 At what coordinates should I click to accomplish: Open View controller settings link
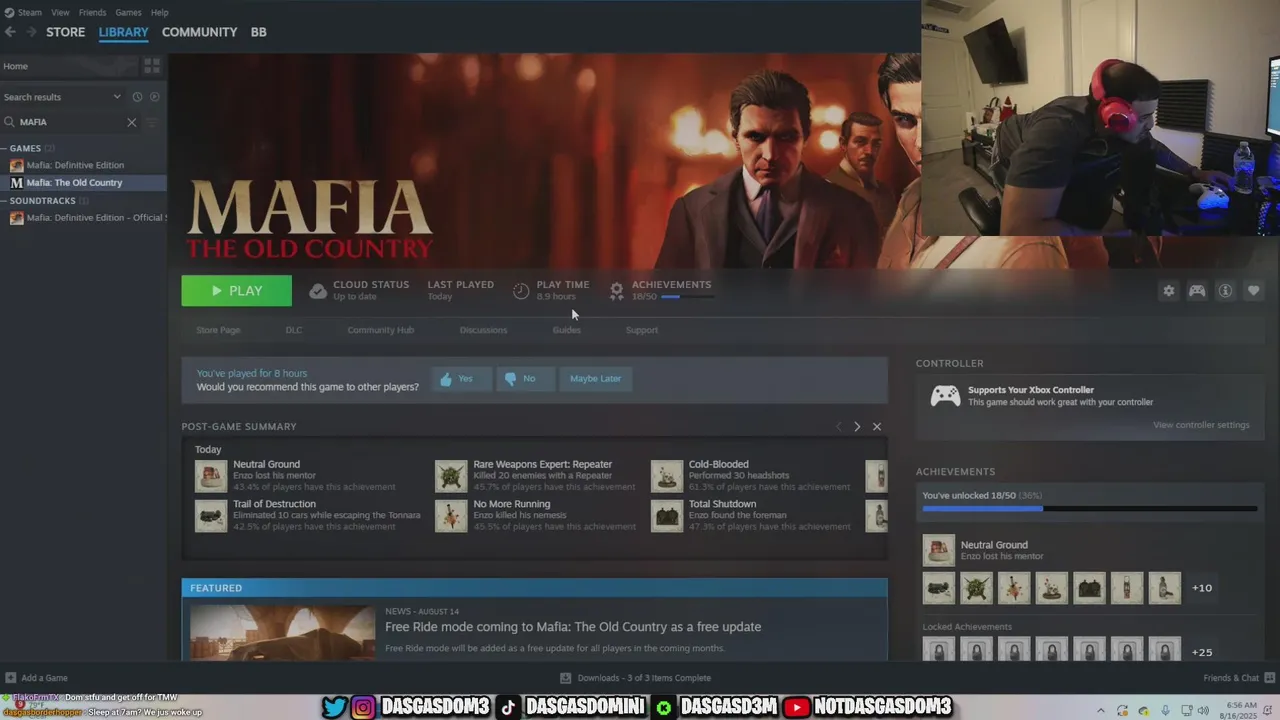click(1201, 425)
